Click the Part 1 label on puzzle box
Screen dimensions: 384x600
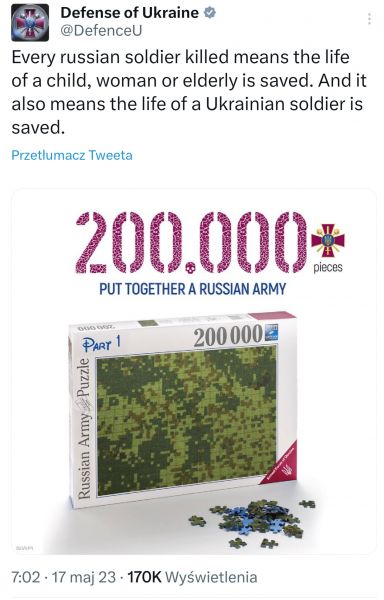pos(102,343)
